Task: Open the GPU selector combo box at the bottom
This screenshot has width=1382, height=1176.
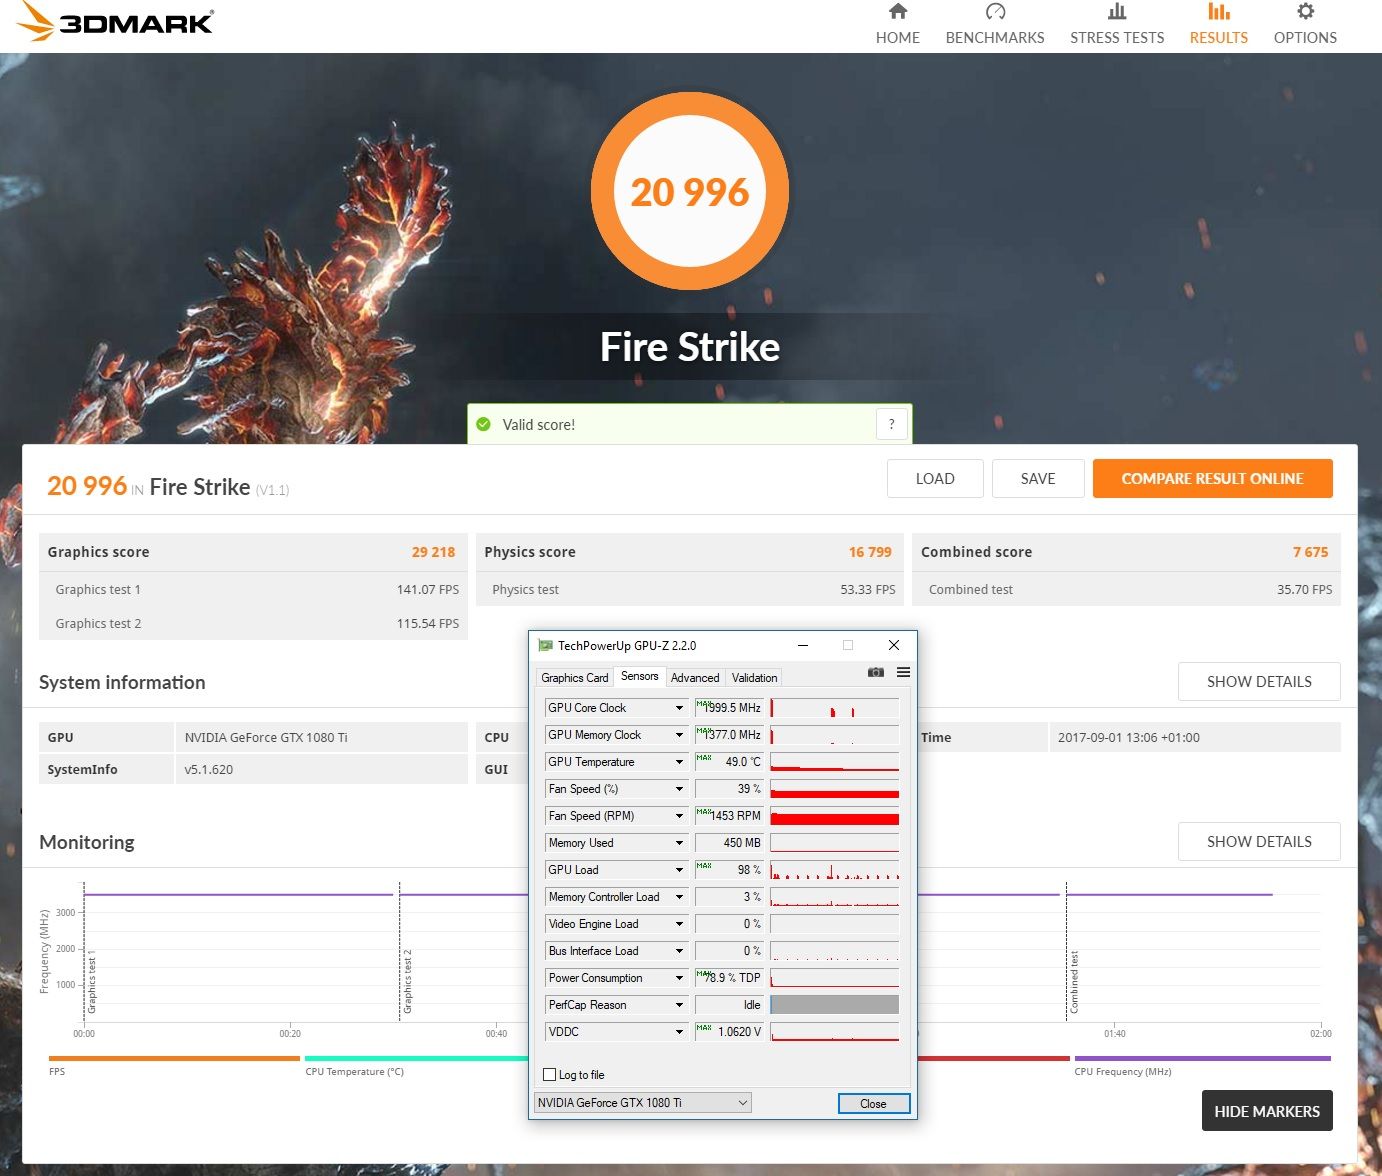Action: tap(643, 1102)
